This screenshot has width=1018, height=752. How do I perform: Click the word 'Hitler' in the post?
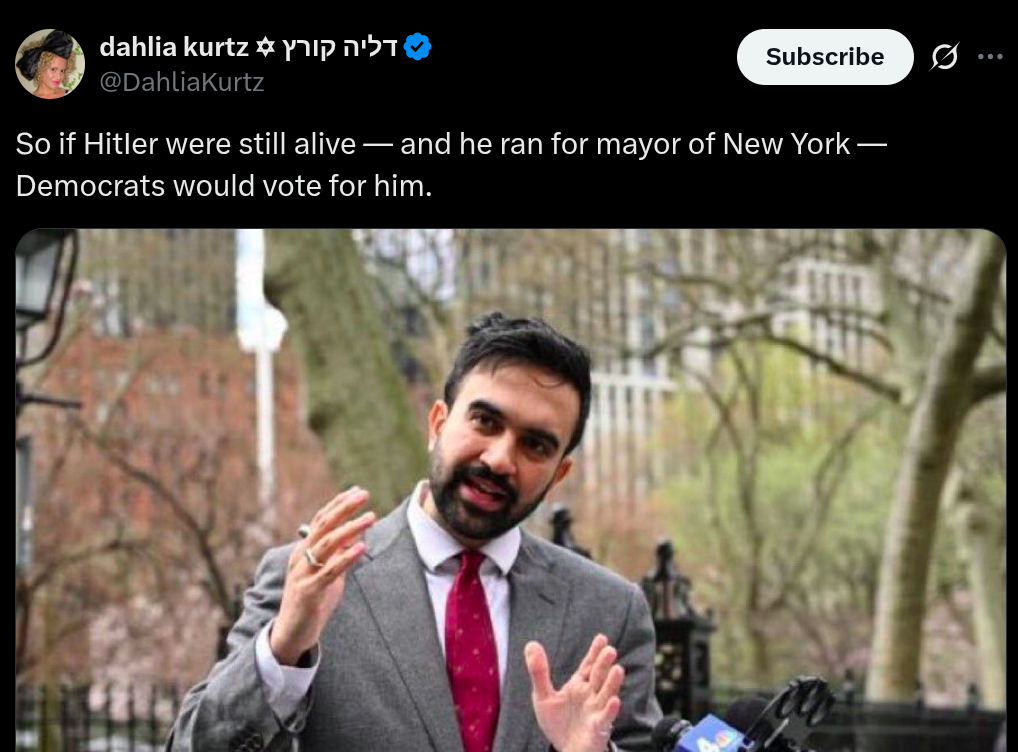(123, 144)
